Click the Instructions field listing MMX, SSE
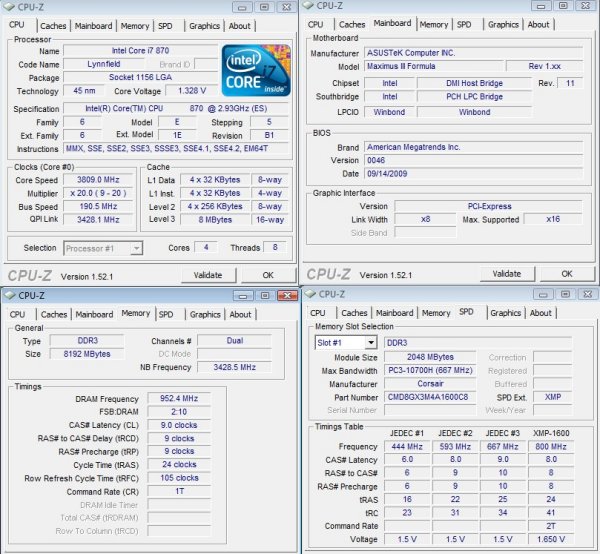Viewport: 600px width, 554px height. click(176, 148)
